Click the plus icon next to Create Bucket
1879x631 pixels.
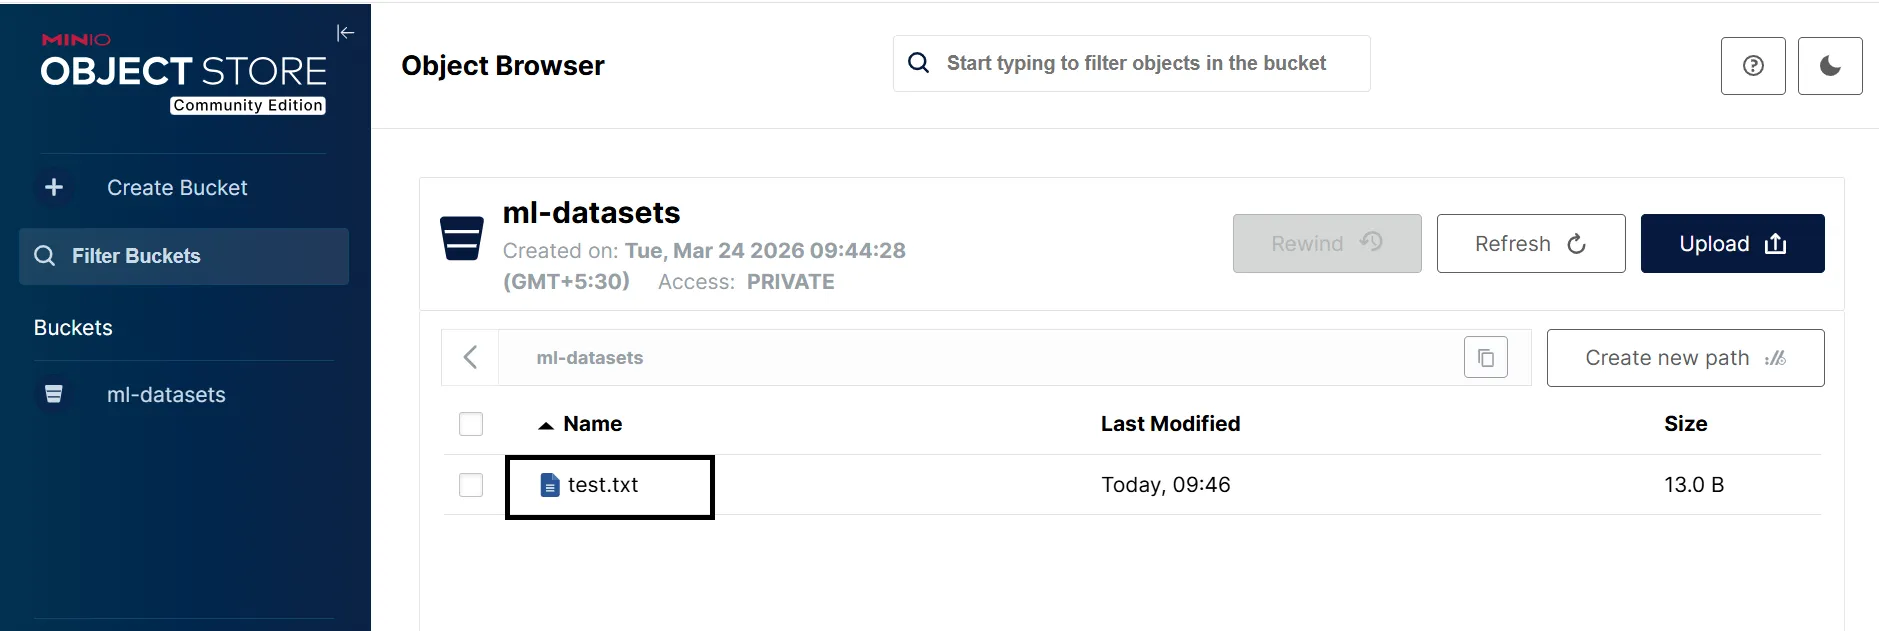[53, 187]
